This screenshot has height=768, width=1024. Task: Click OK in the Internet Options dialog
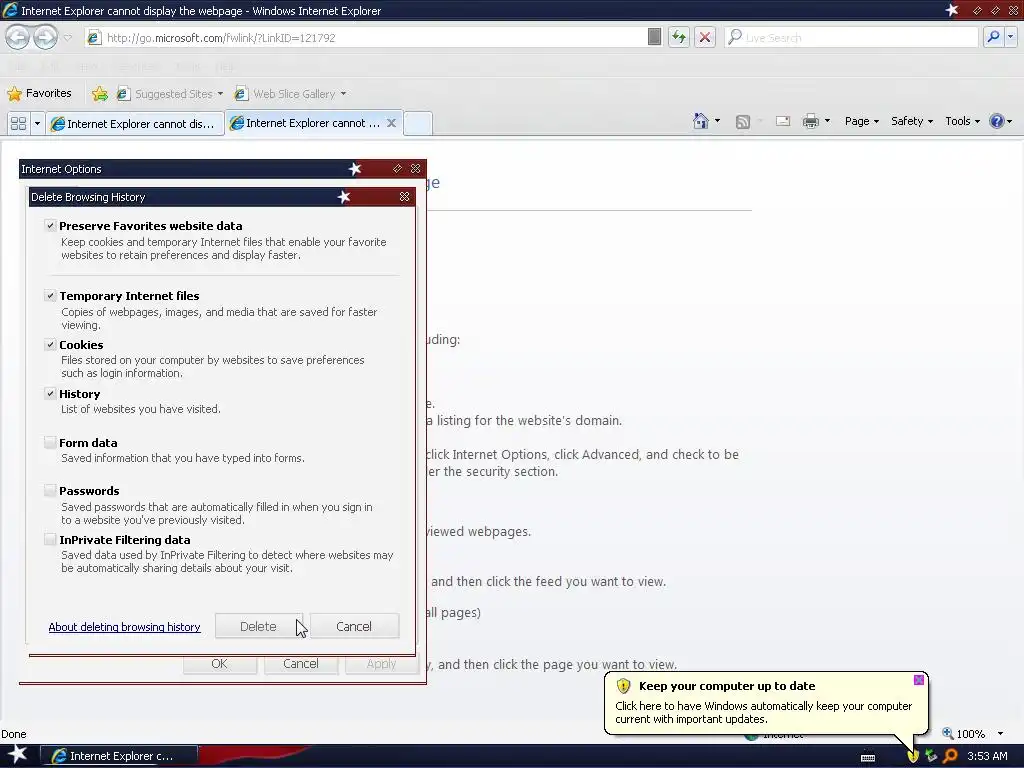point(219,664)
